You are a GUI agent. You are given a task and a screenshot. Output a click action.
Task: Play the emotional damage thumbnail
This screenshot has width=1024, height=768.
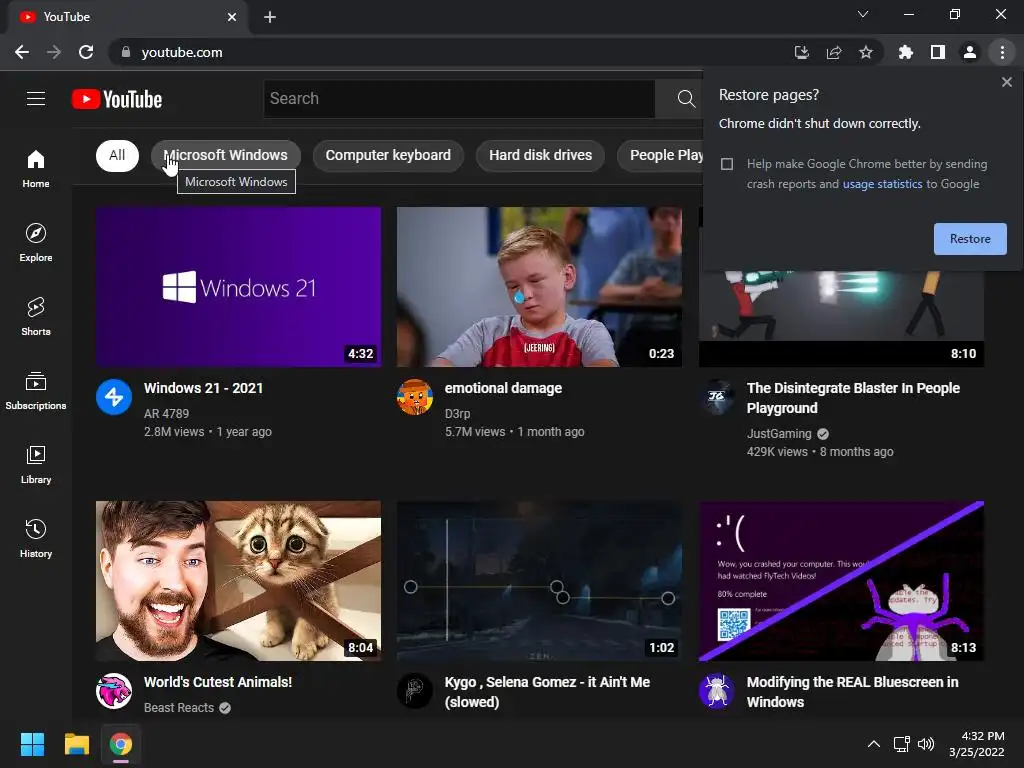[x=539, y=287]
